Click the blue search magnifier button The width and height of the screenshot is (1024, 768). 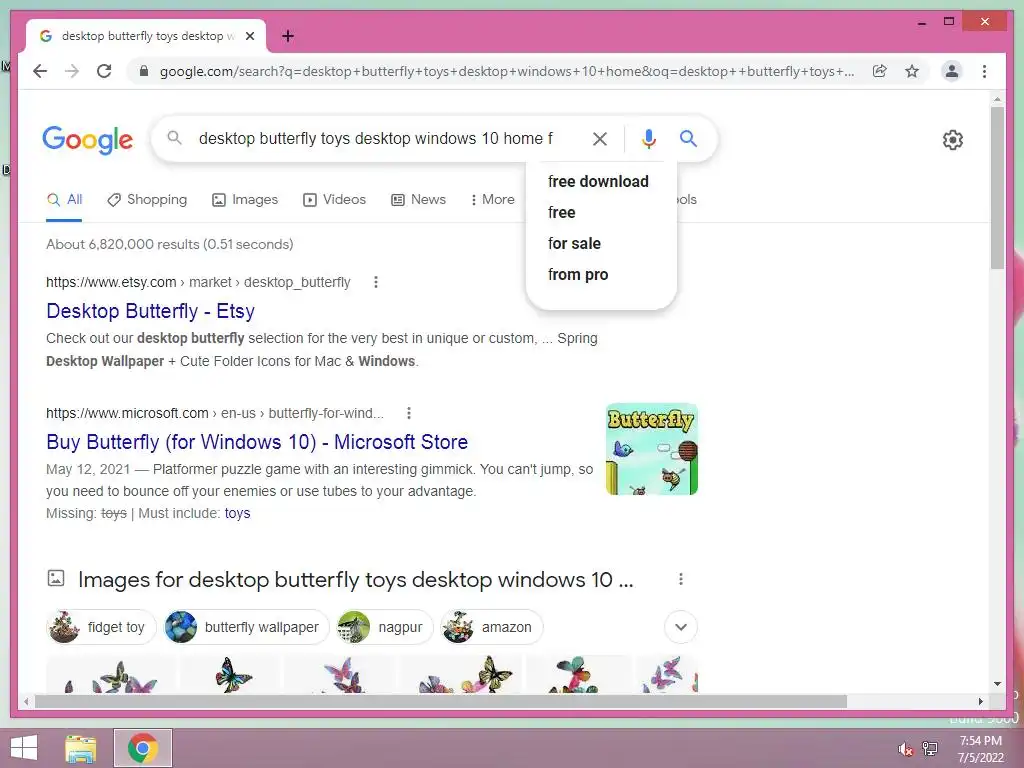pos(688,138)
